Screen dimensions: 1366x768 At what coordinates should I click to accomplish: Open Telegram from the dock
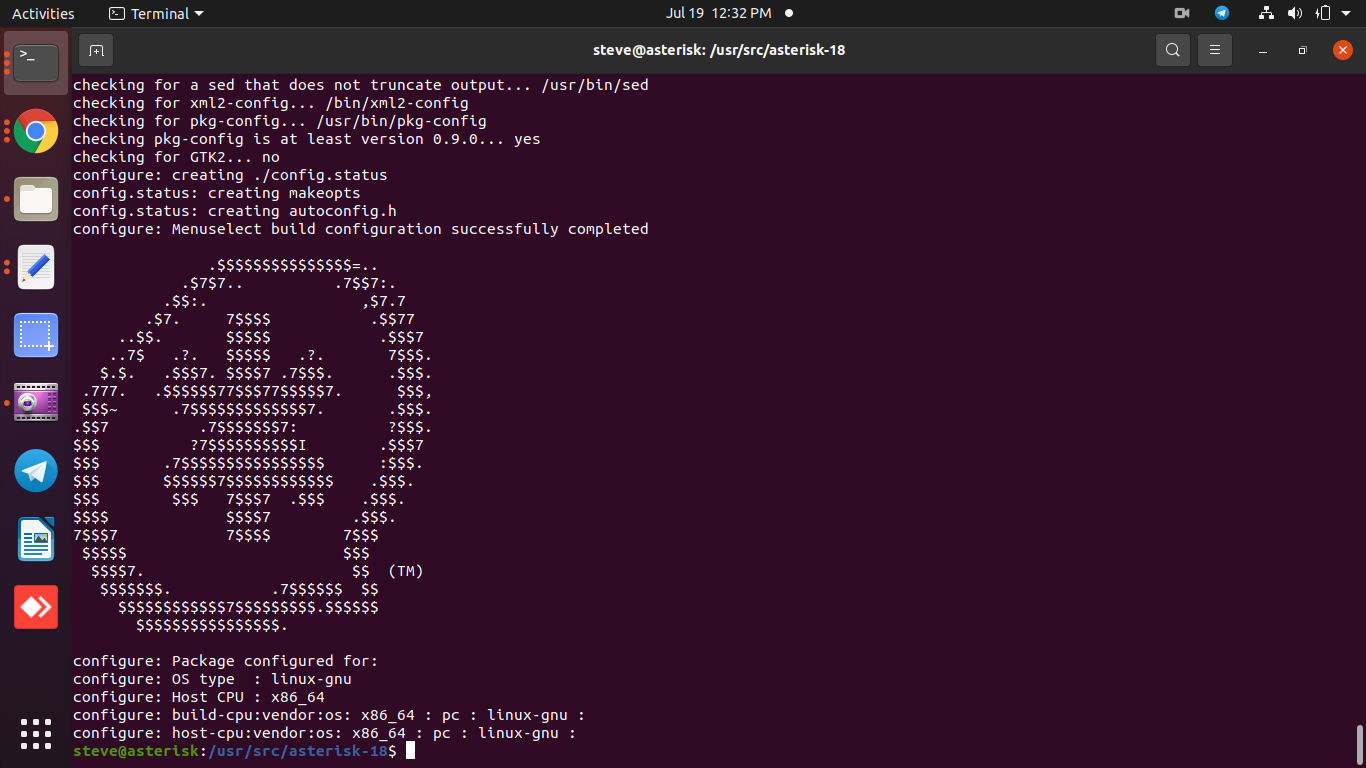36,471
